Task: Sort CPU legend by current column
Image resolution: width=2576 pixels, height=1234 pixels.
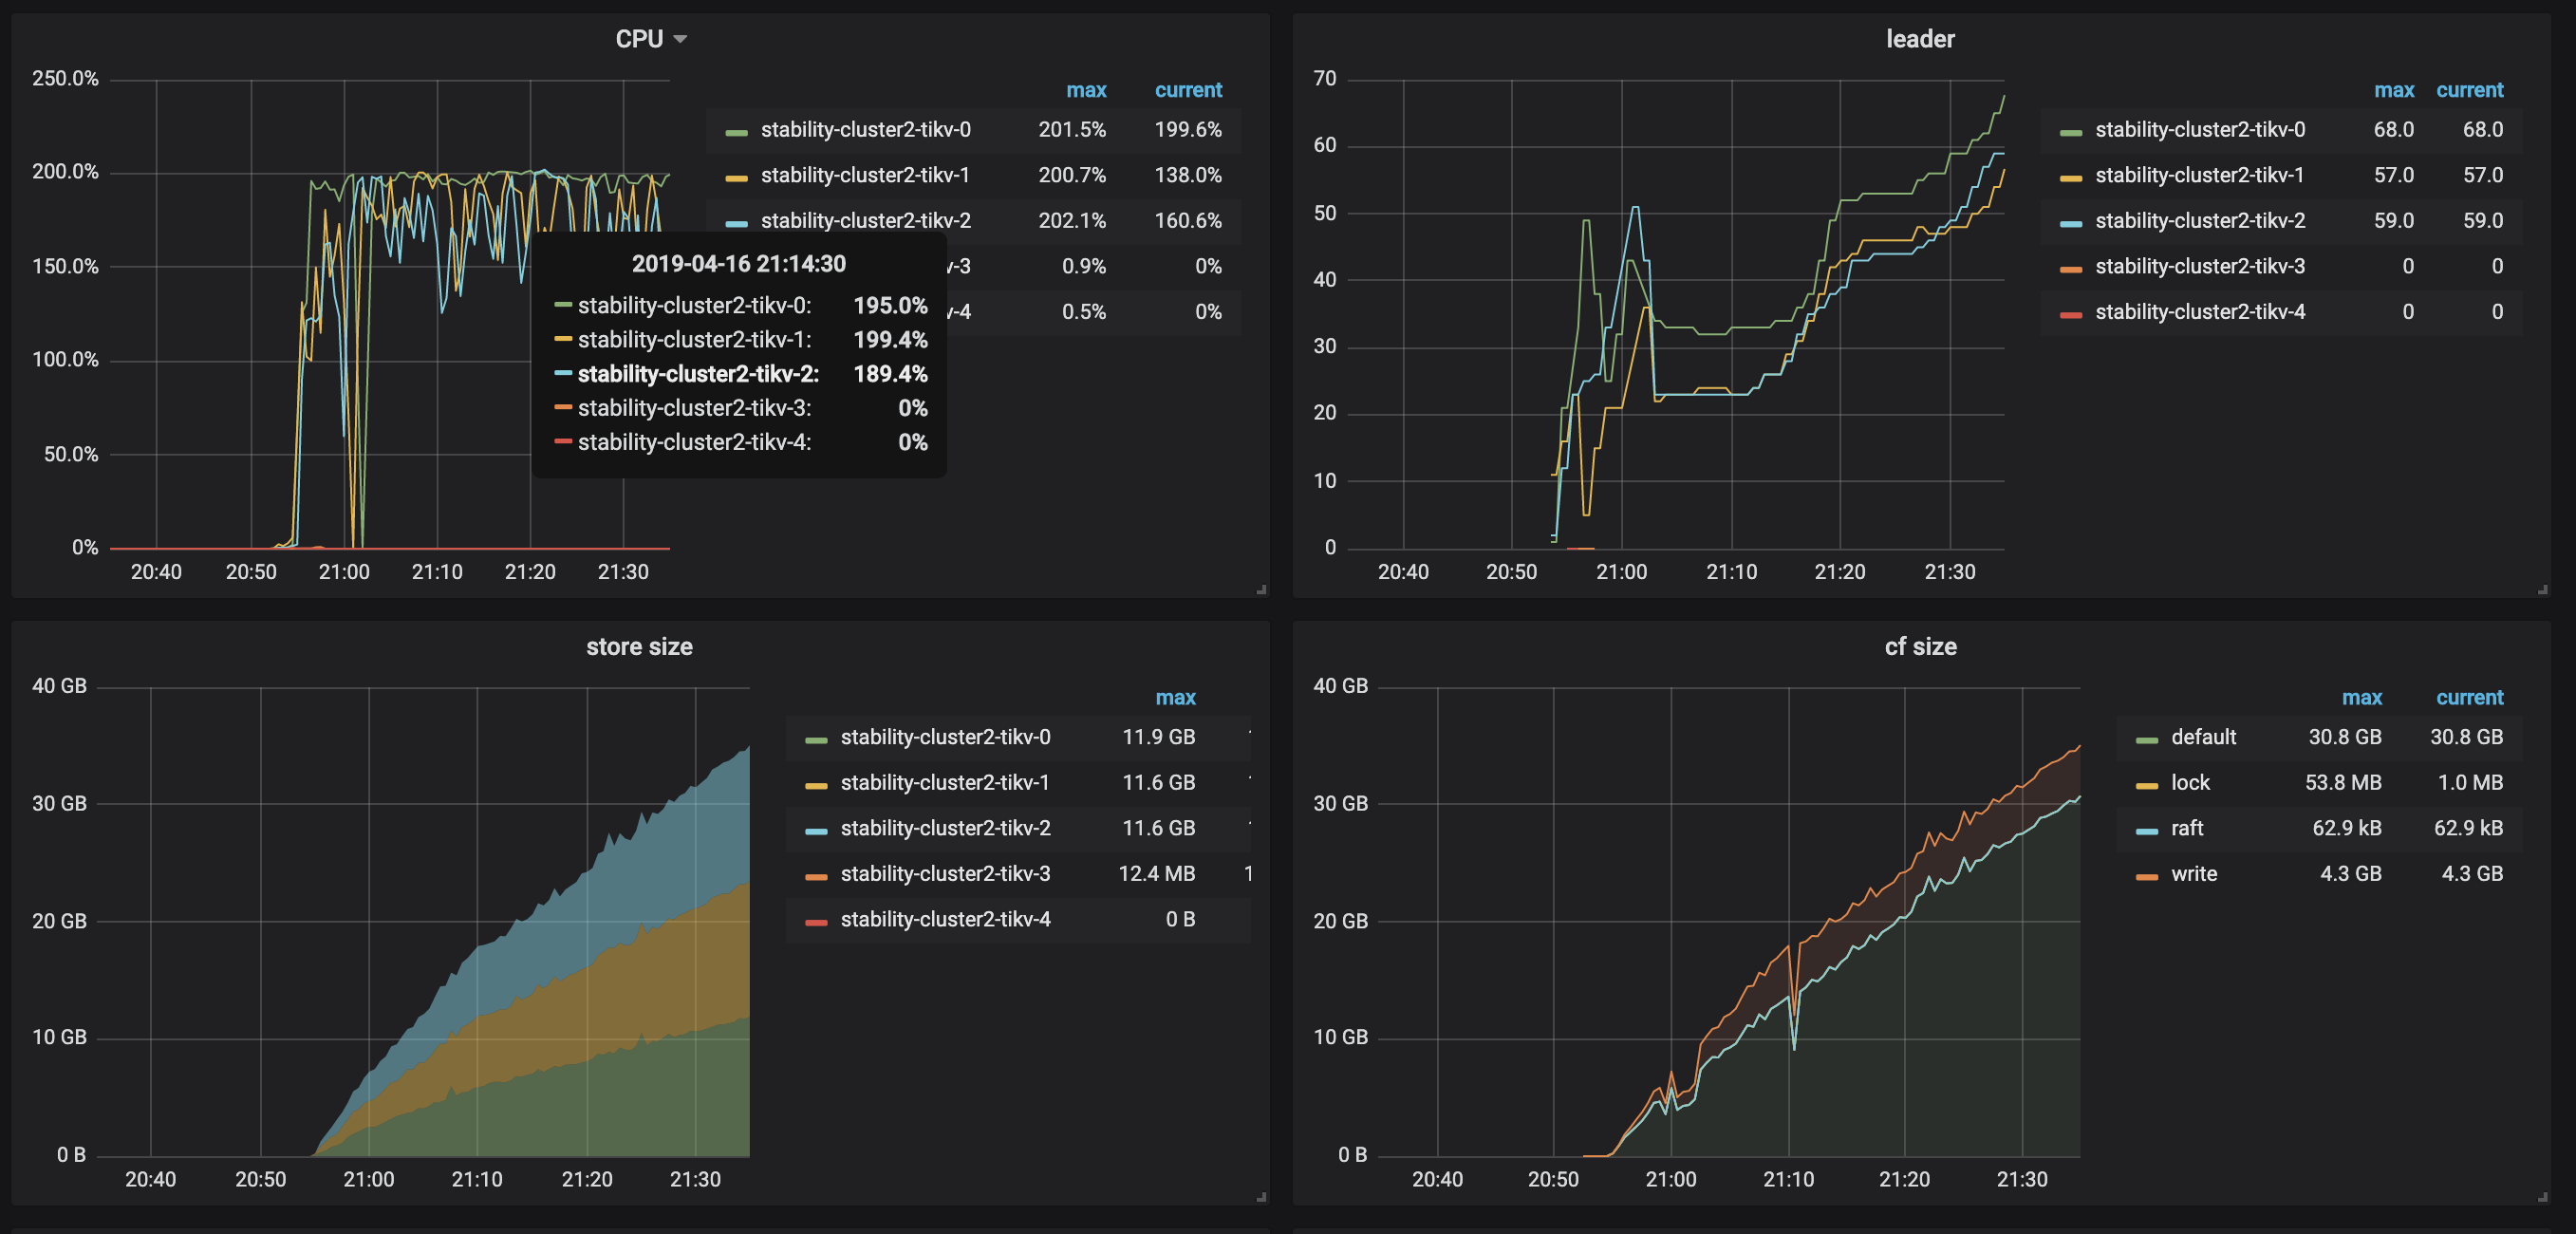Action: coord(1187,90)
